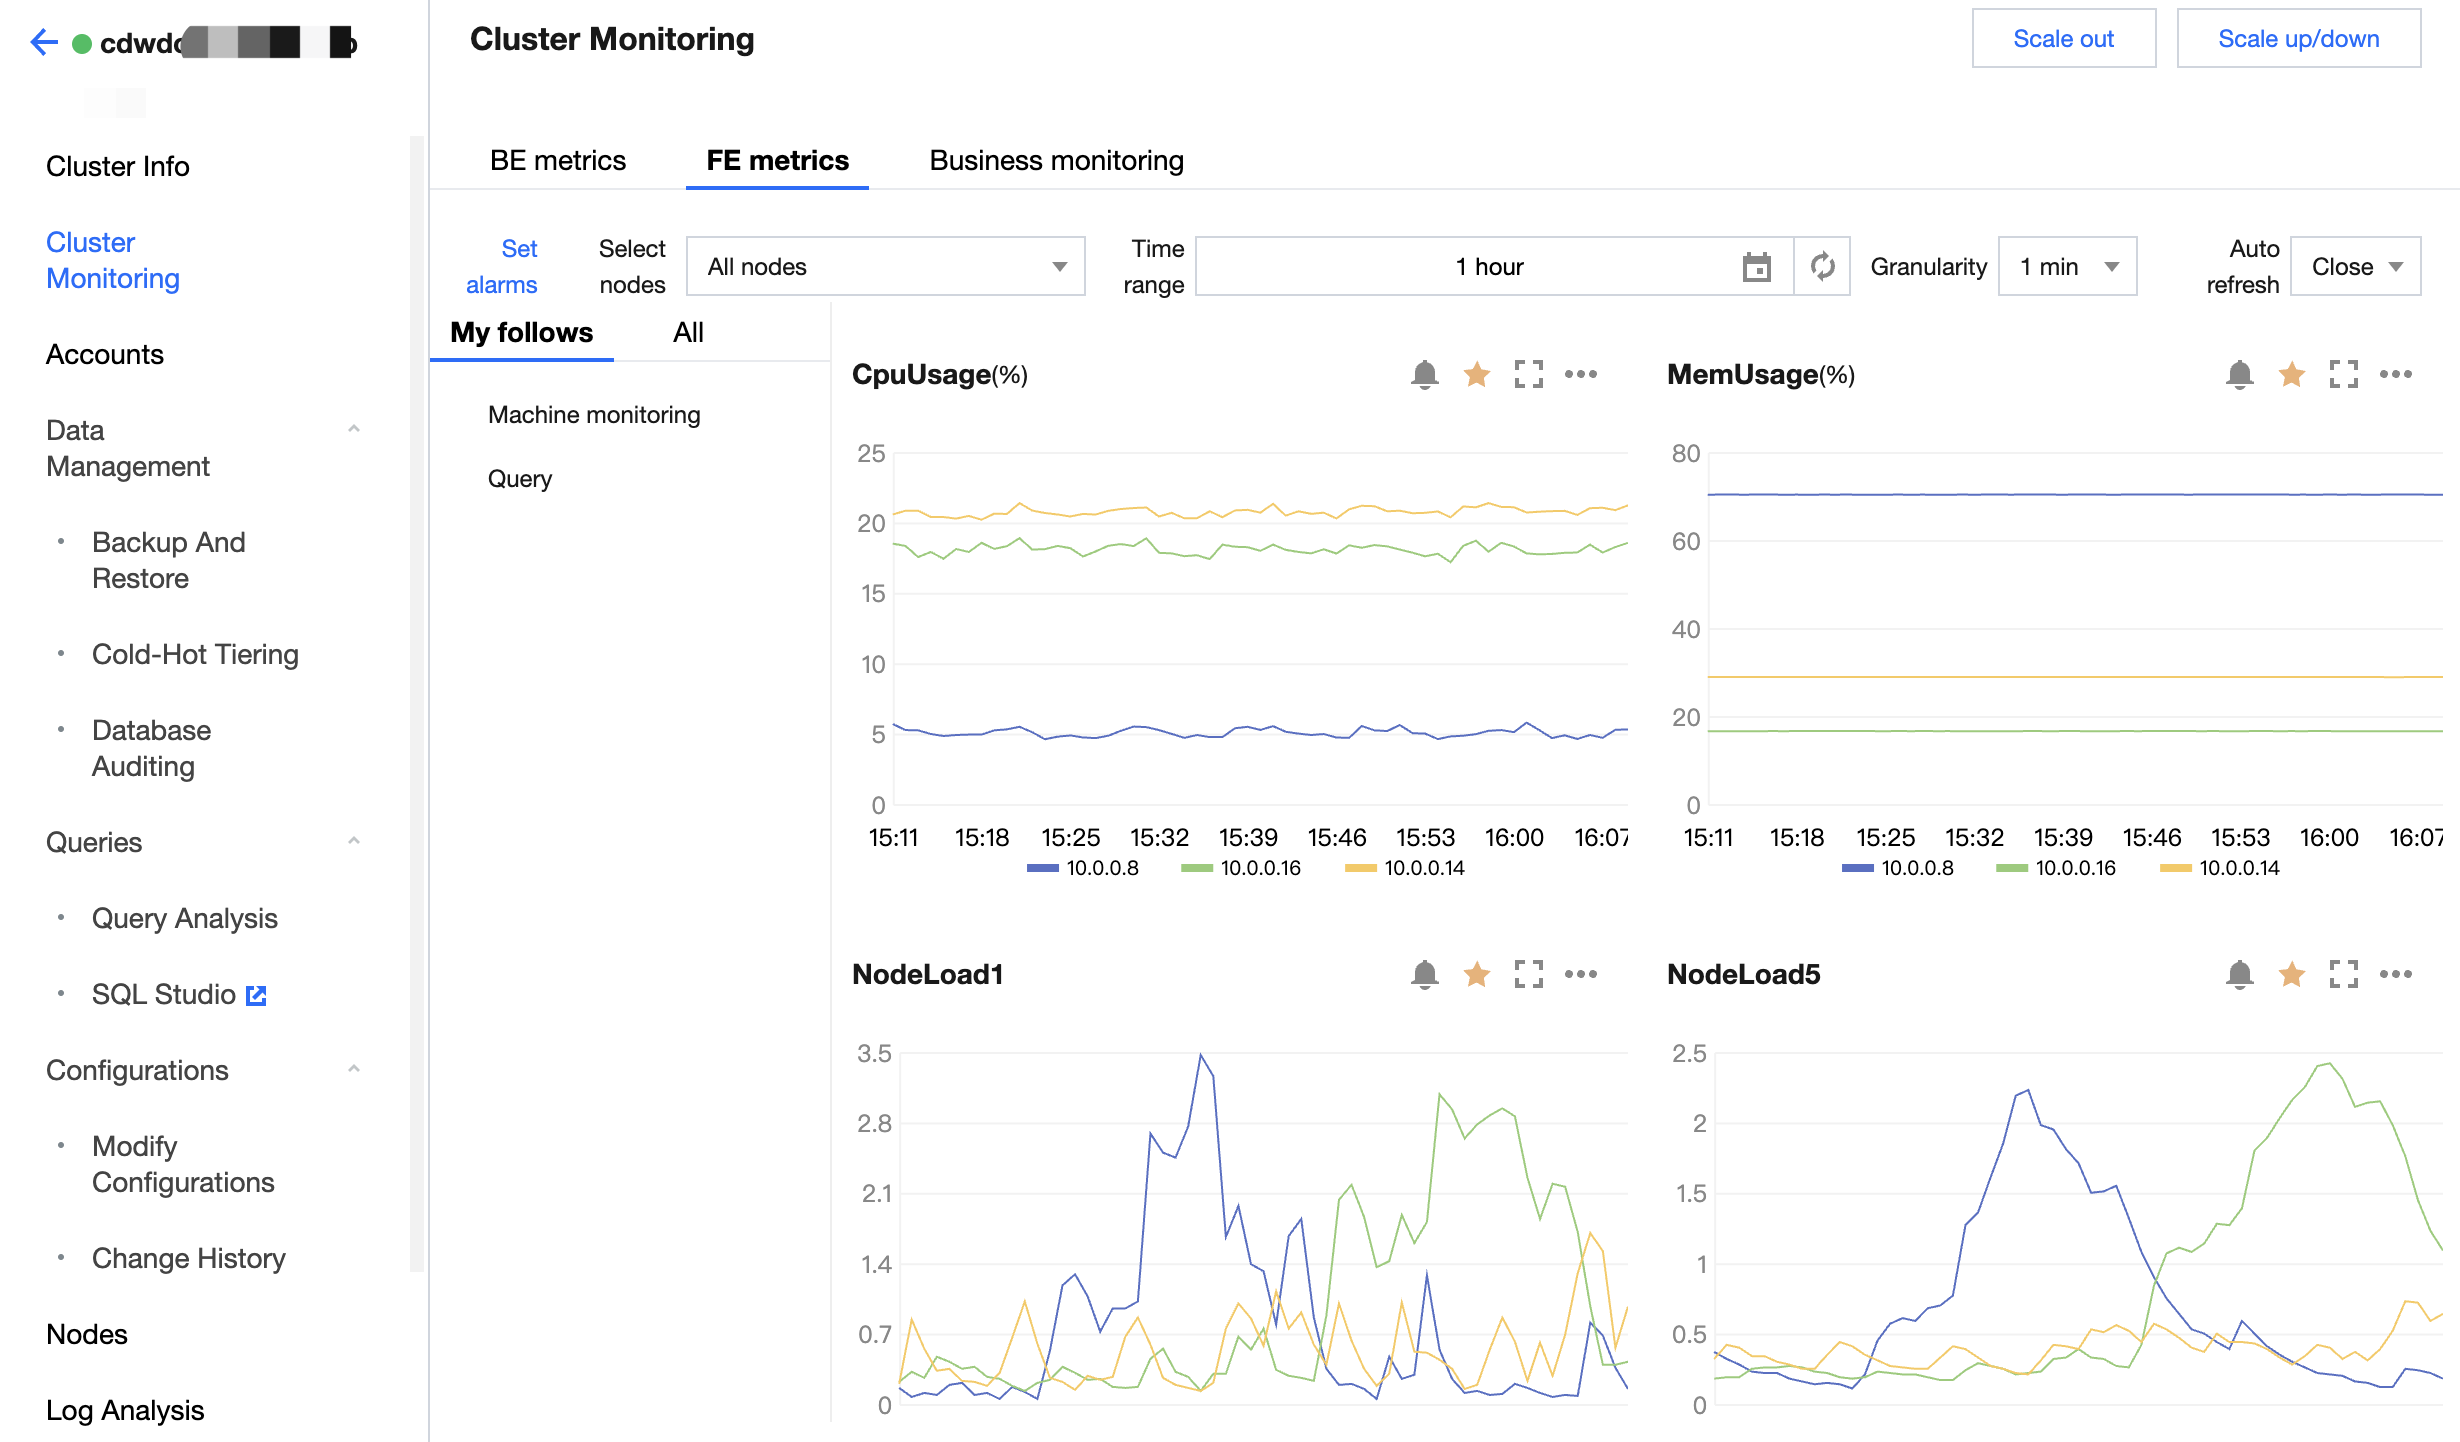This screenshot has height=1442, width=2460.
Task: Open the Granularity 1 min dropdown
Action: pos(2067,267)
